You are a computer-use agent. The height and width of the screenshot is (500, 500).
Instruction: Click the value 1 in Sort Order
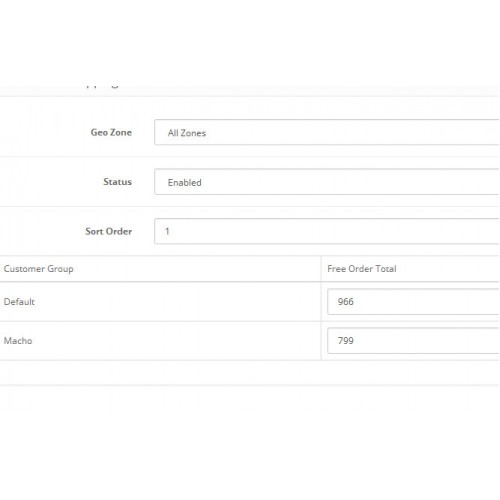167,231
